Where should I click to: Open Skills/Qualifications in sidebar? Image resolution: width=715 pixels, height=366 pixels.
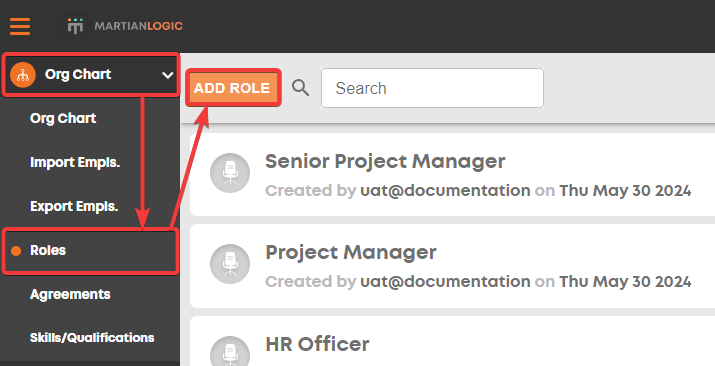coord(92,338)
